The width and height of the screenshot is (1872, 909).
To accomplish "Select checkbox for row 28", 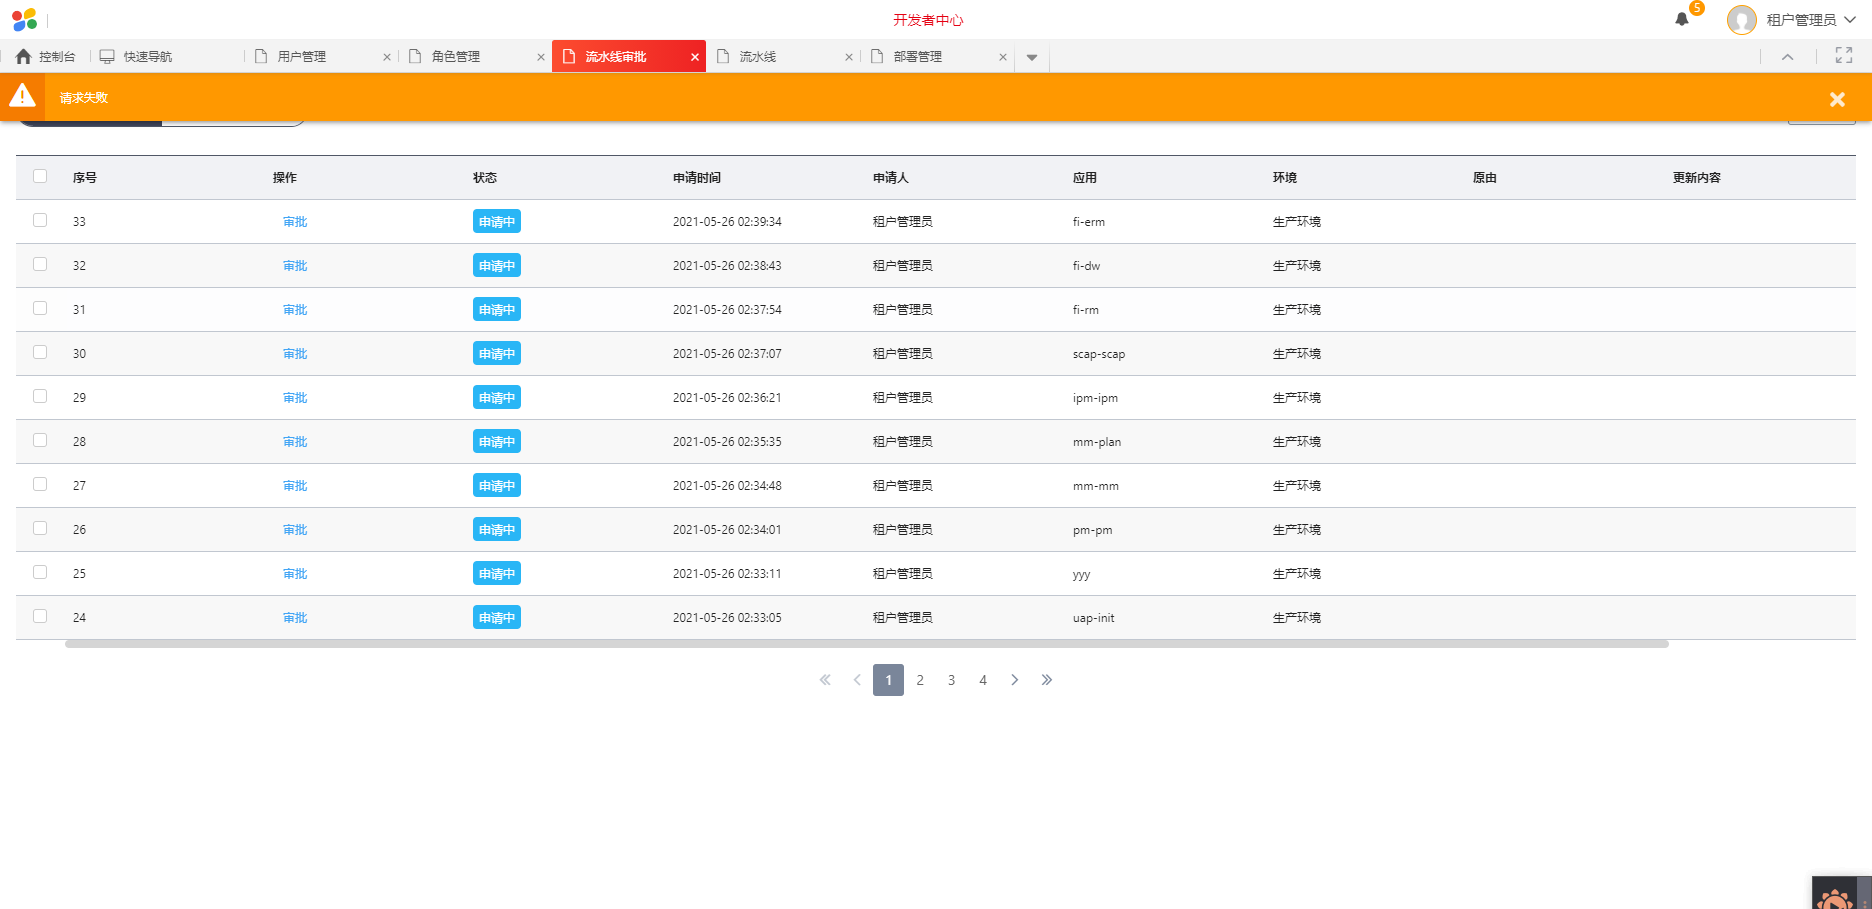I will pyautogui.click(x=40, y=440).
